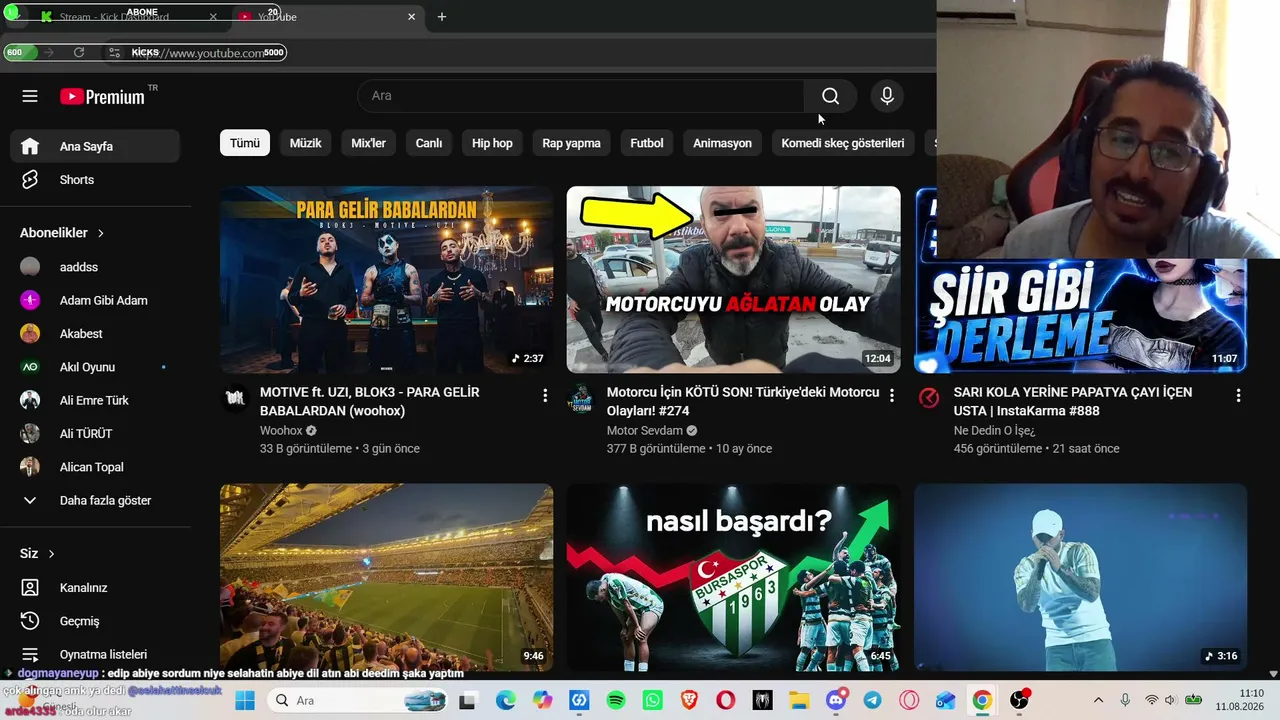Expand Daha fazla göster to show more subscriptions

[95, 500]
